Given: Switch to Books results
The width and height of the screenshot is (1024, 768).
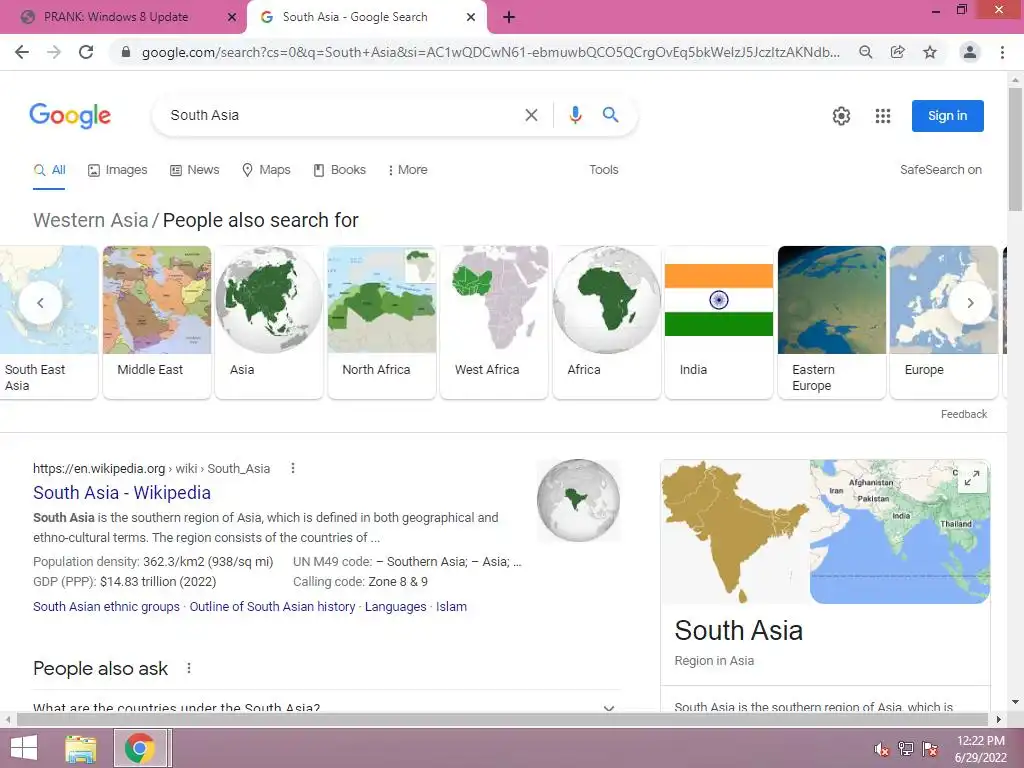Looking at the screenshot, I should click(x=340, y=170).
